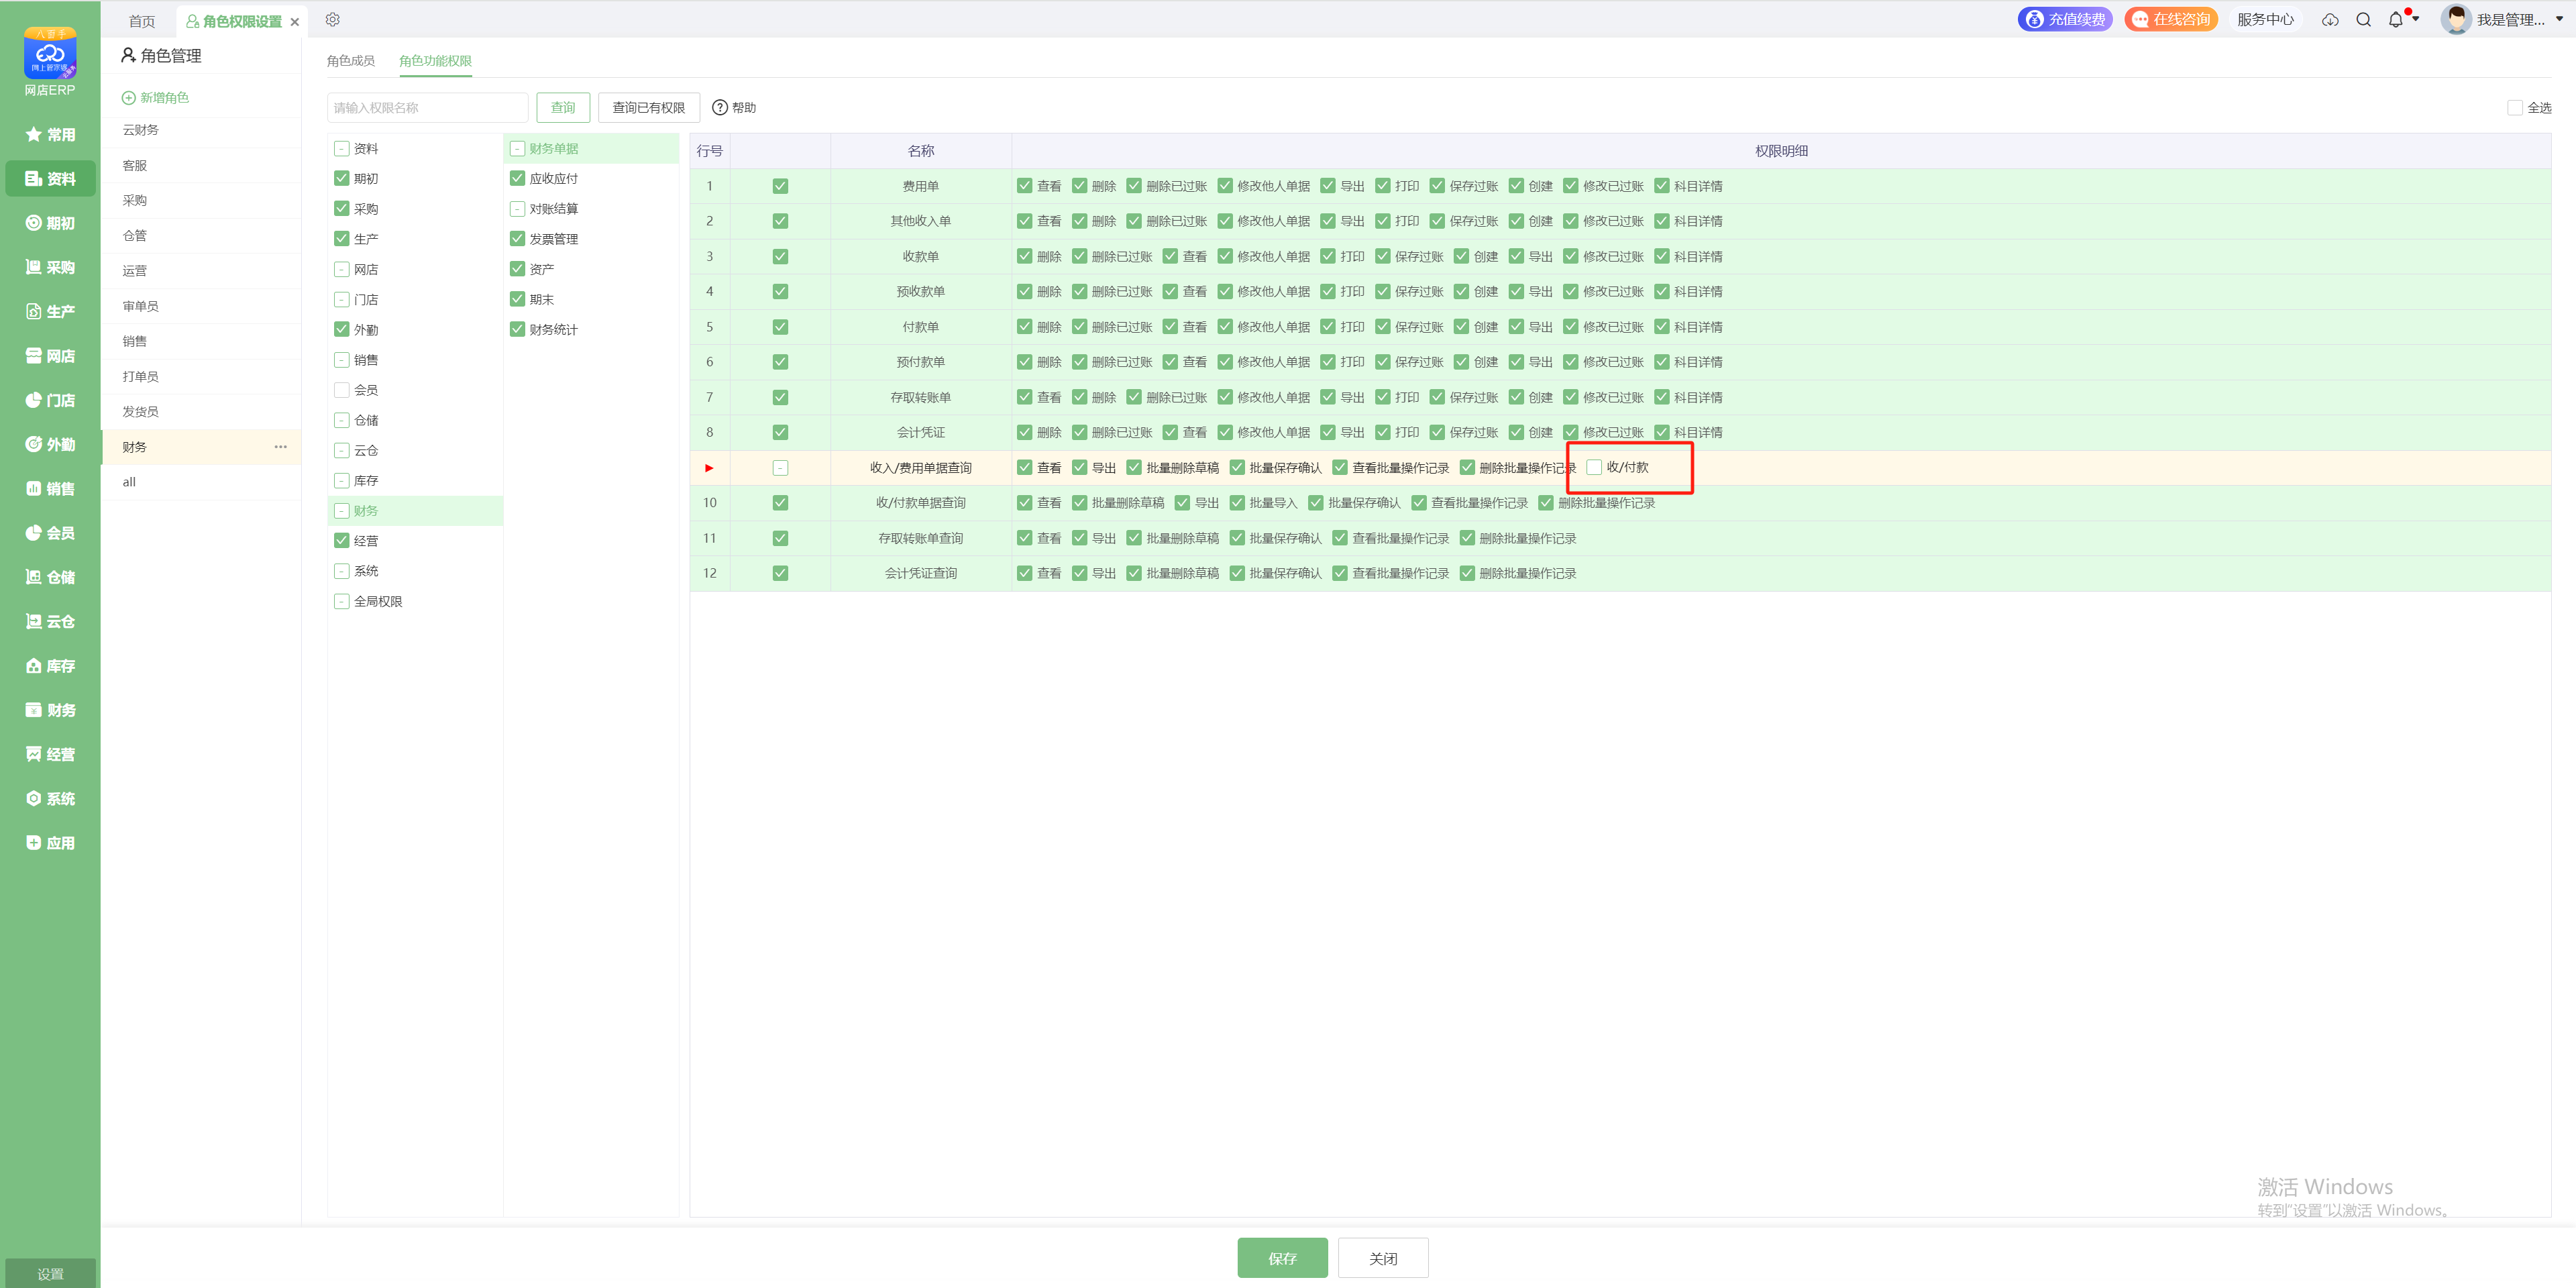Open the 网店 sidebar module
The width and height of the screenshot is (2576, 1288).
[x=50, y=356]
